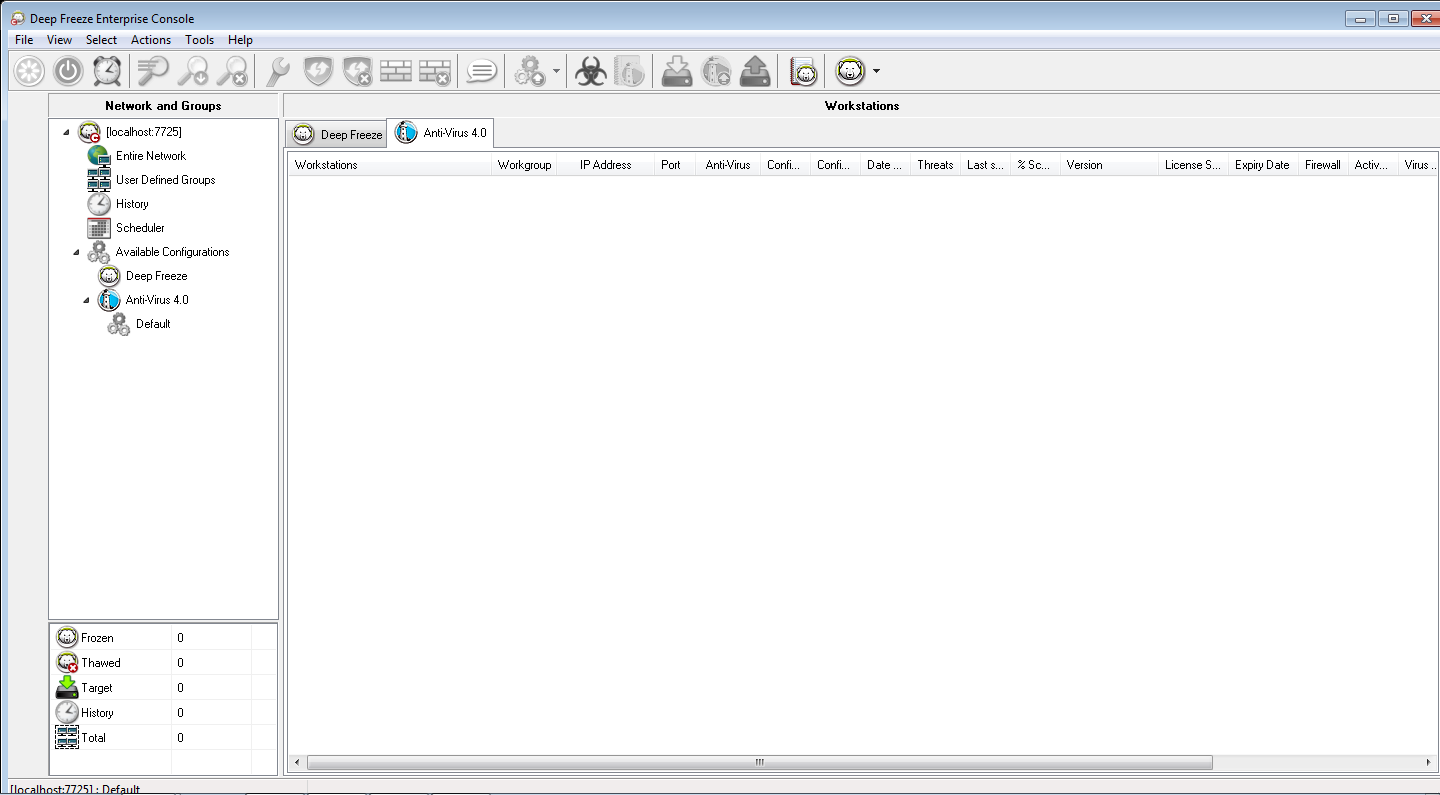Open the Select menu

pos(101,40)
